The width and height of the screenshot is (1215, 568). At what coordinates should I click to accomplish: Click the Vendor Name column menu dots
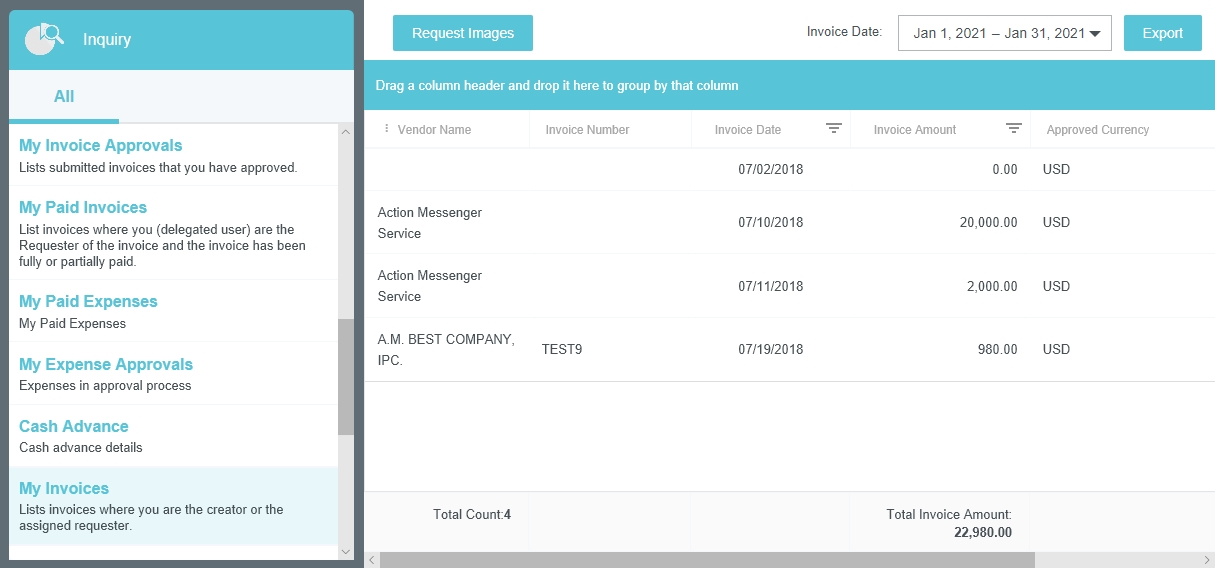[386, 129]
